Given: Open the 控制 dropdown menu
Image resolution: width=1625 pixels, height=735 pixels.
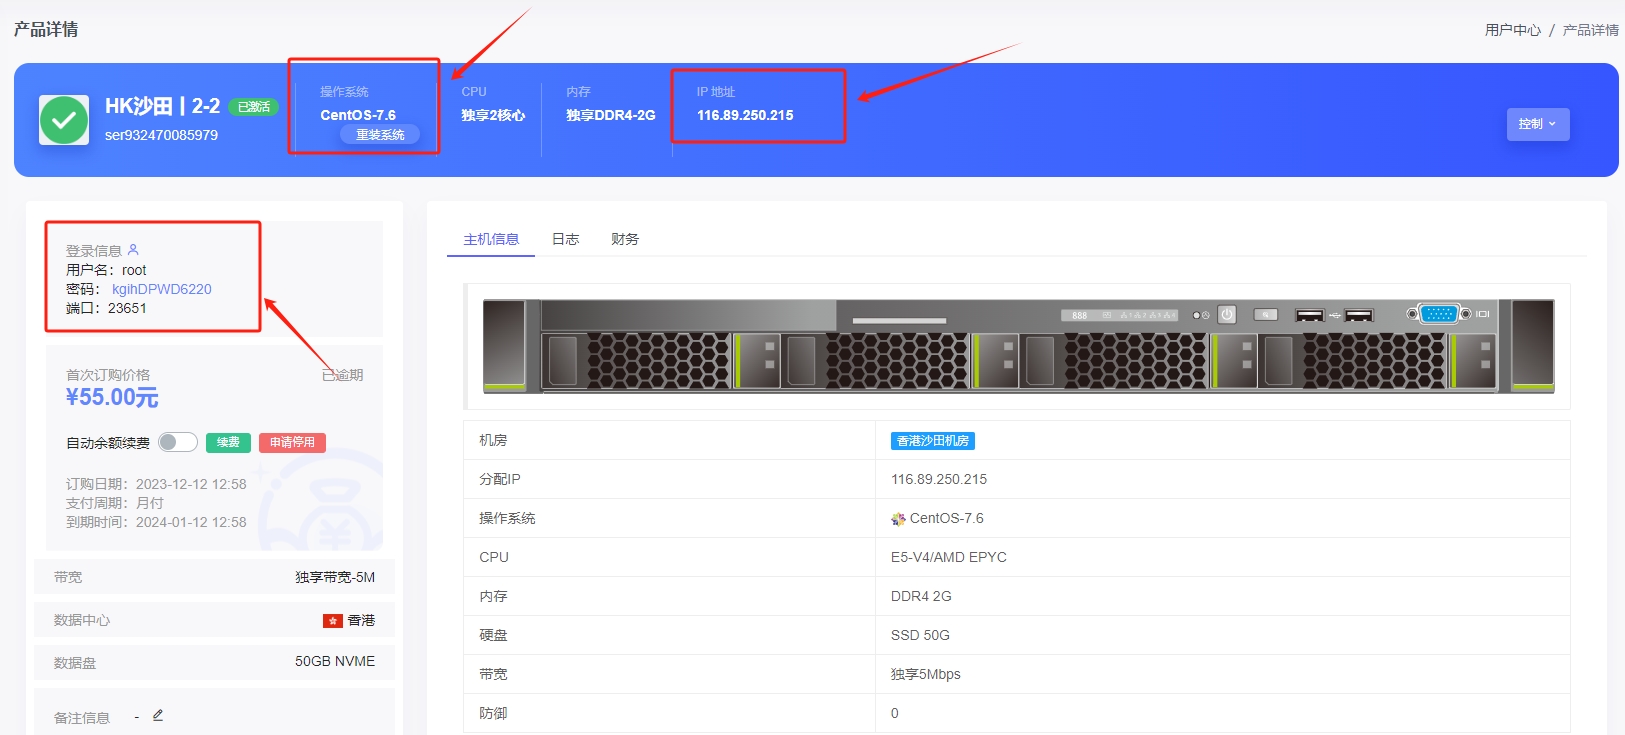Looking at the screenshot, I should 1538,124.
